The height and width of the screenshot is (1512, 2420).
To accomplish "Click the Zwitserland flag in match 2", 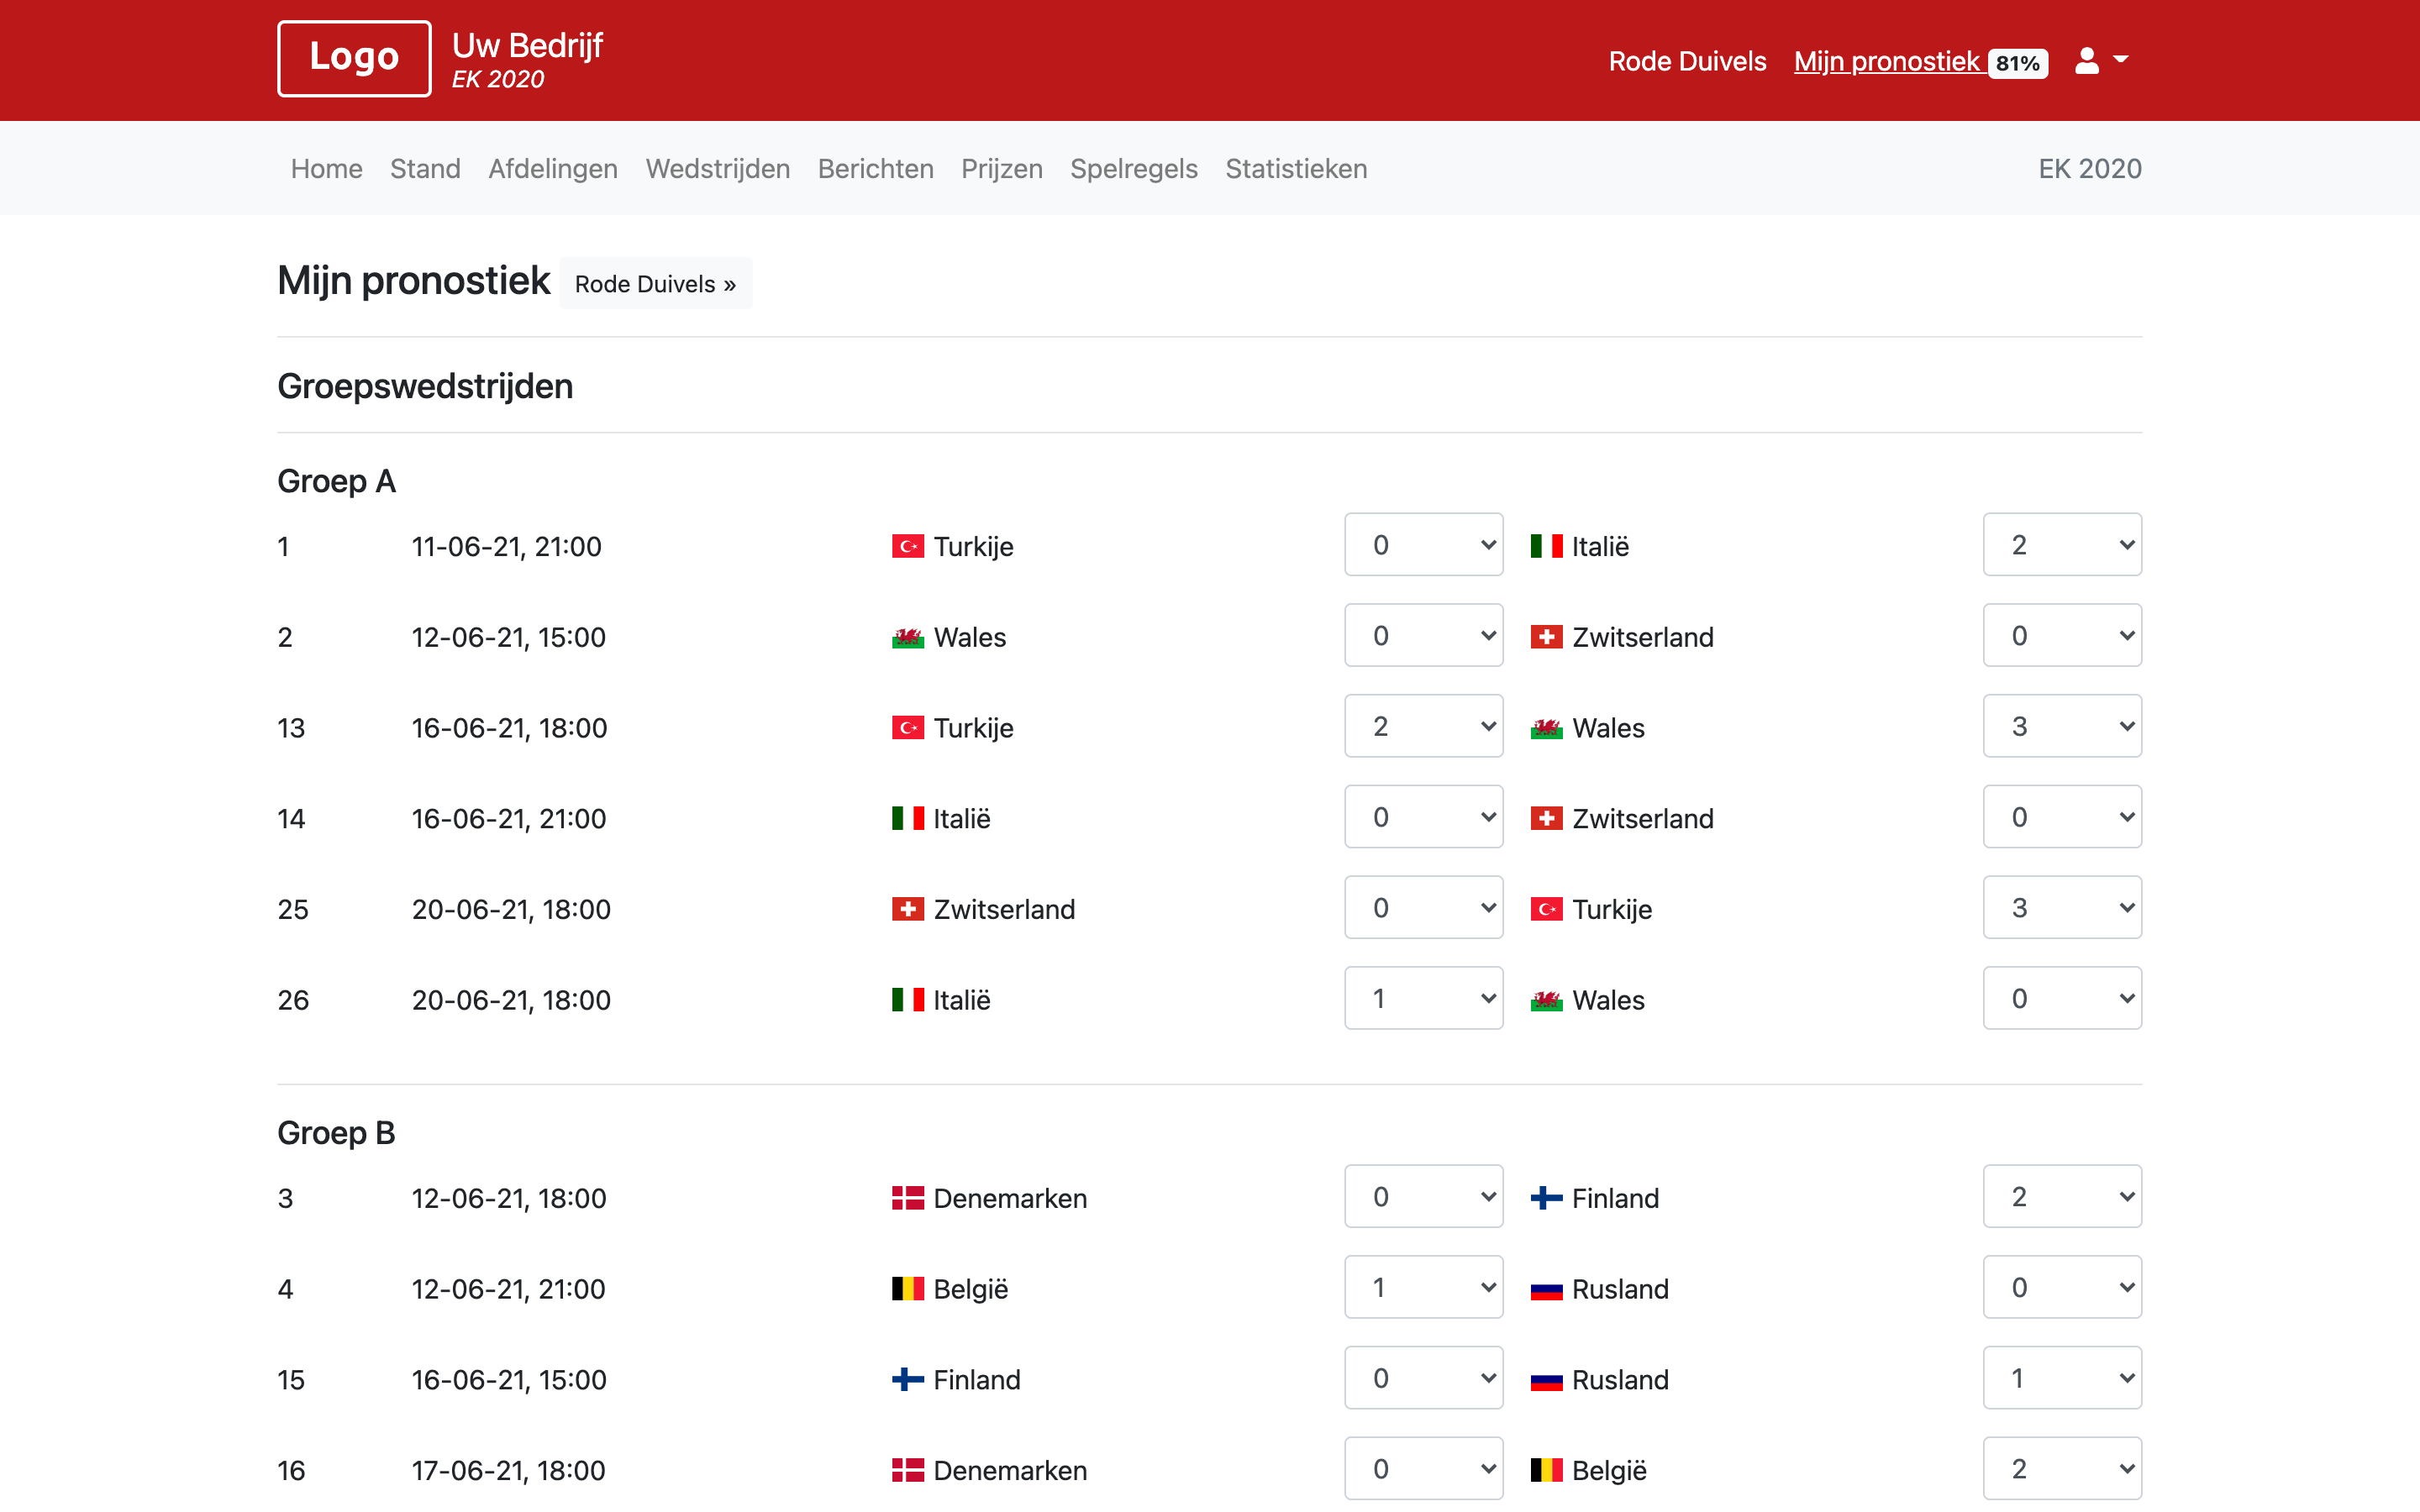I will pyautogui.click(x=1546, y=637).
